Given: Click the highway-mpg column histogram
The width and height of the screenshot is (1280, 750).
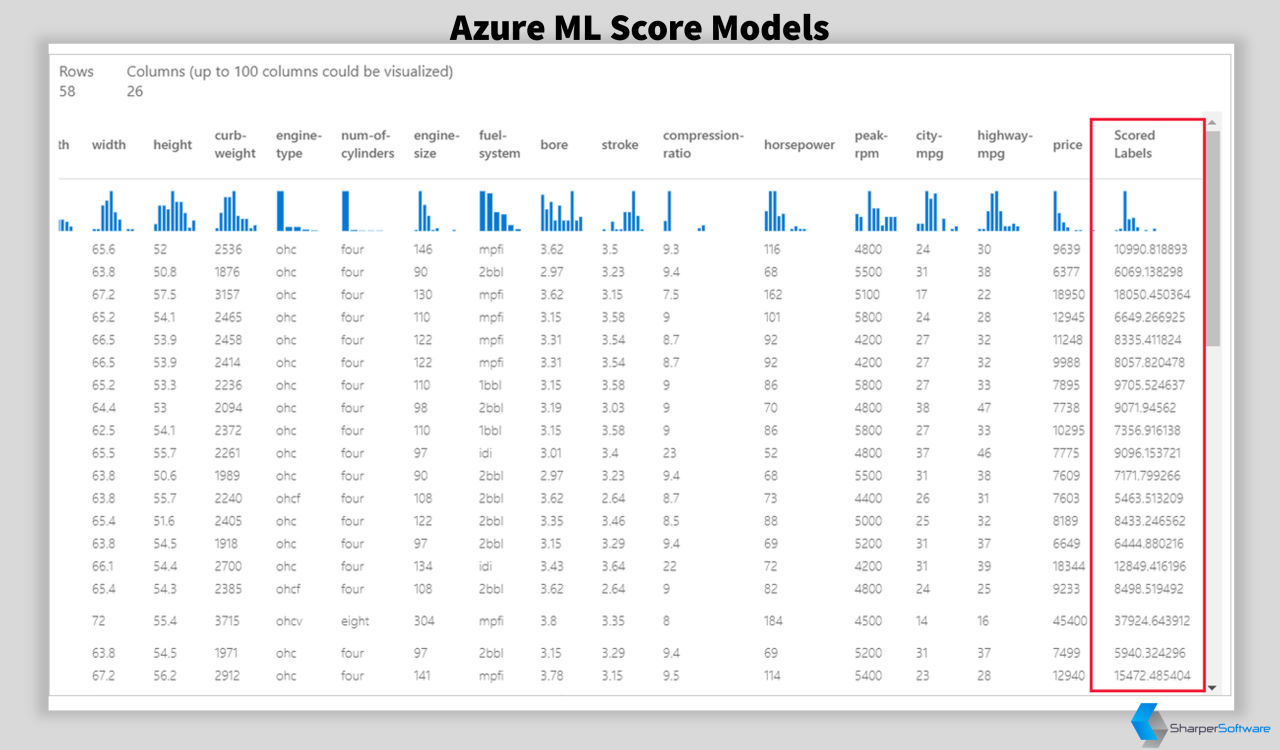Looking at the screenshot, I should tap(999, 211).
